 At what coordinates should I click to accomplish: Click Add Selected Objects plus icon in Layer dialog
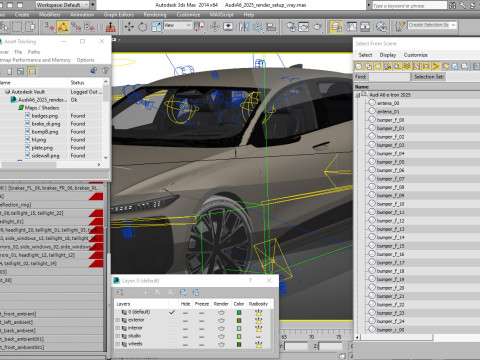(x=145, y=292)
